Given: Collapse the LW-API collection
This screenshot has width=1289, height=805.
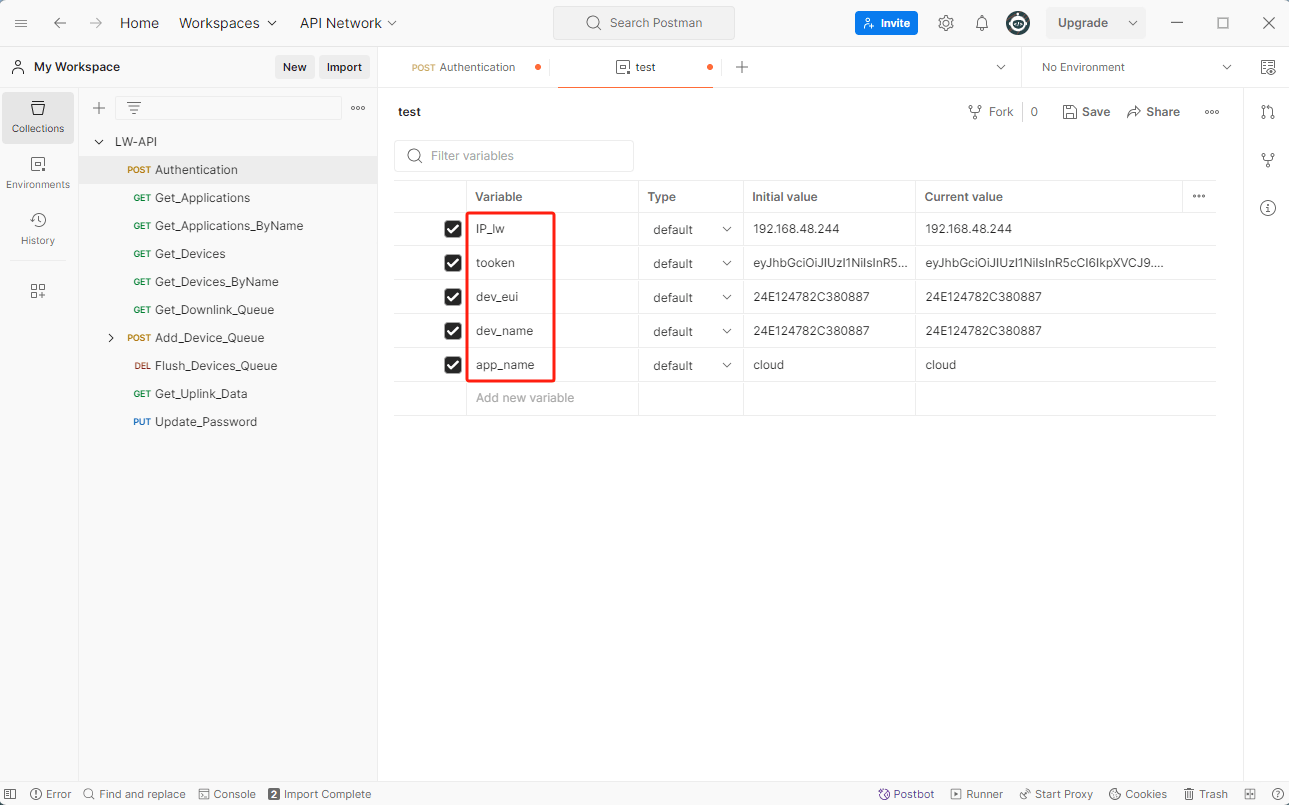Looking at the screenshot, I should pos(99,142).
